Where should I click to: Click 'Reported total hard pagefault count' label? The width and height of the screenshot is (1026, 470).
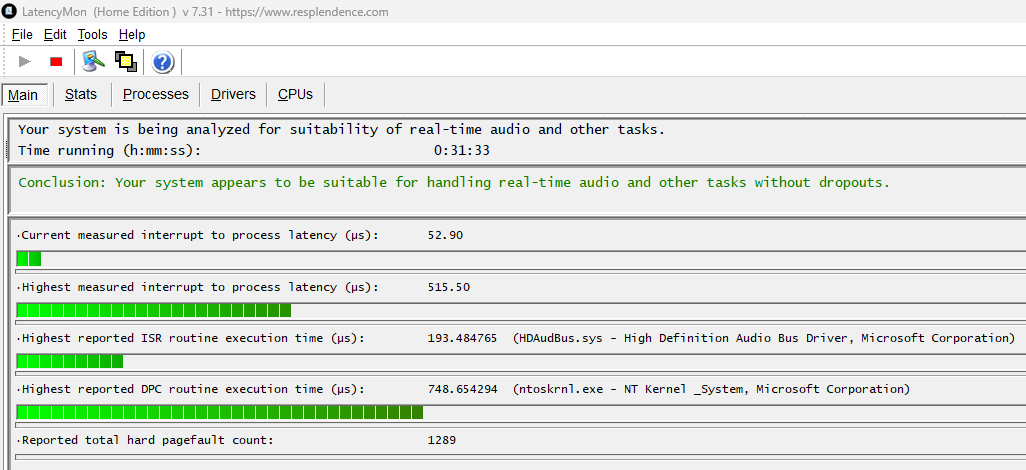145,440
